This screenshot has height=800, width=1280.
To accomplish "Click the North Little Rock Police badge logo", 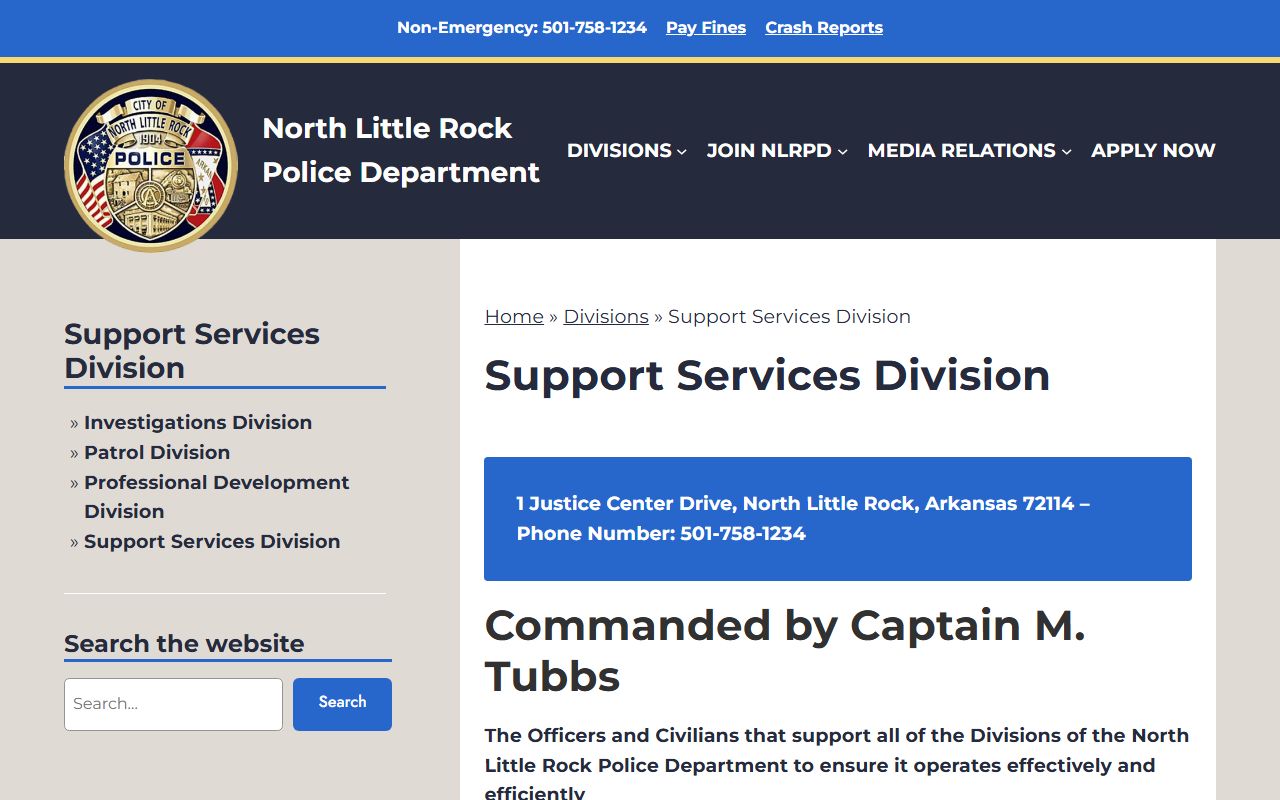I will 151,165.
